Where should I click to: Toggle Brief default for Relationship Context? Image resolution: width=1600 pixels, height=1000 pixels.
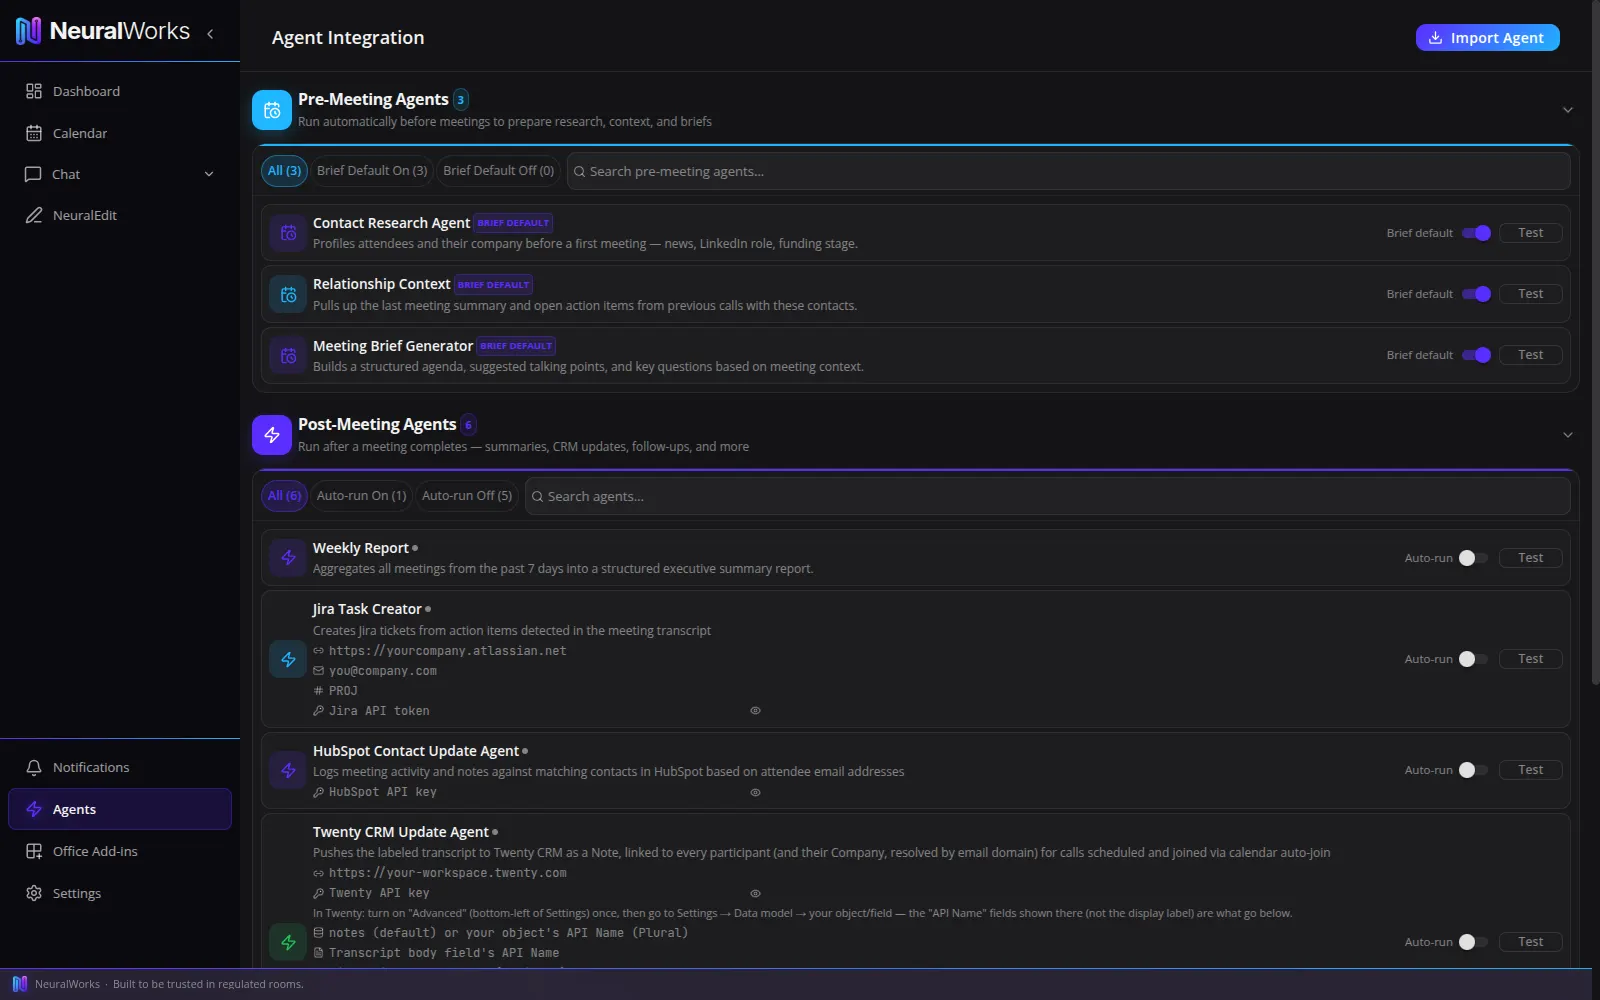[x=1476, y=294]
